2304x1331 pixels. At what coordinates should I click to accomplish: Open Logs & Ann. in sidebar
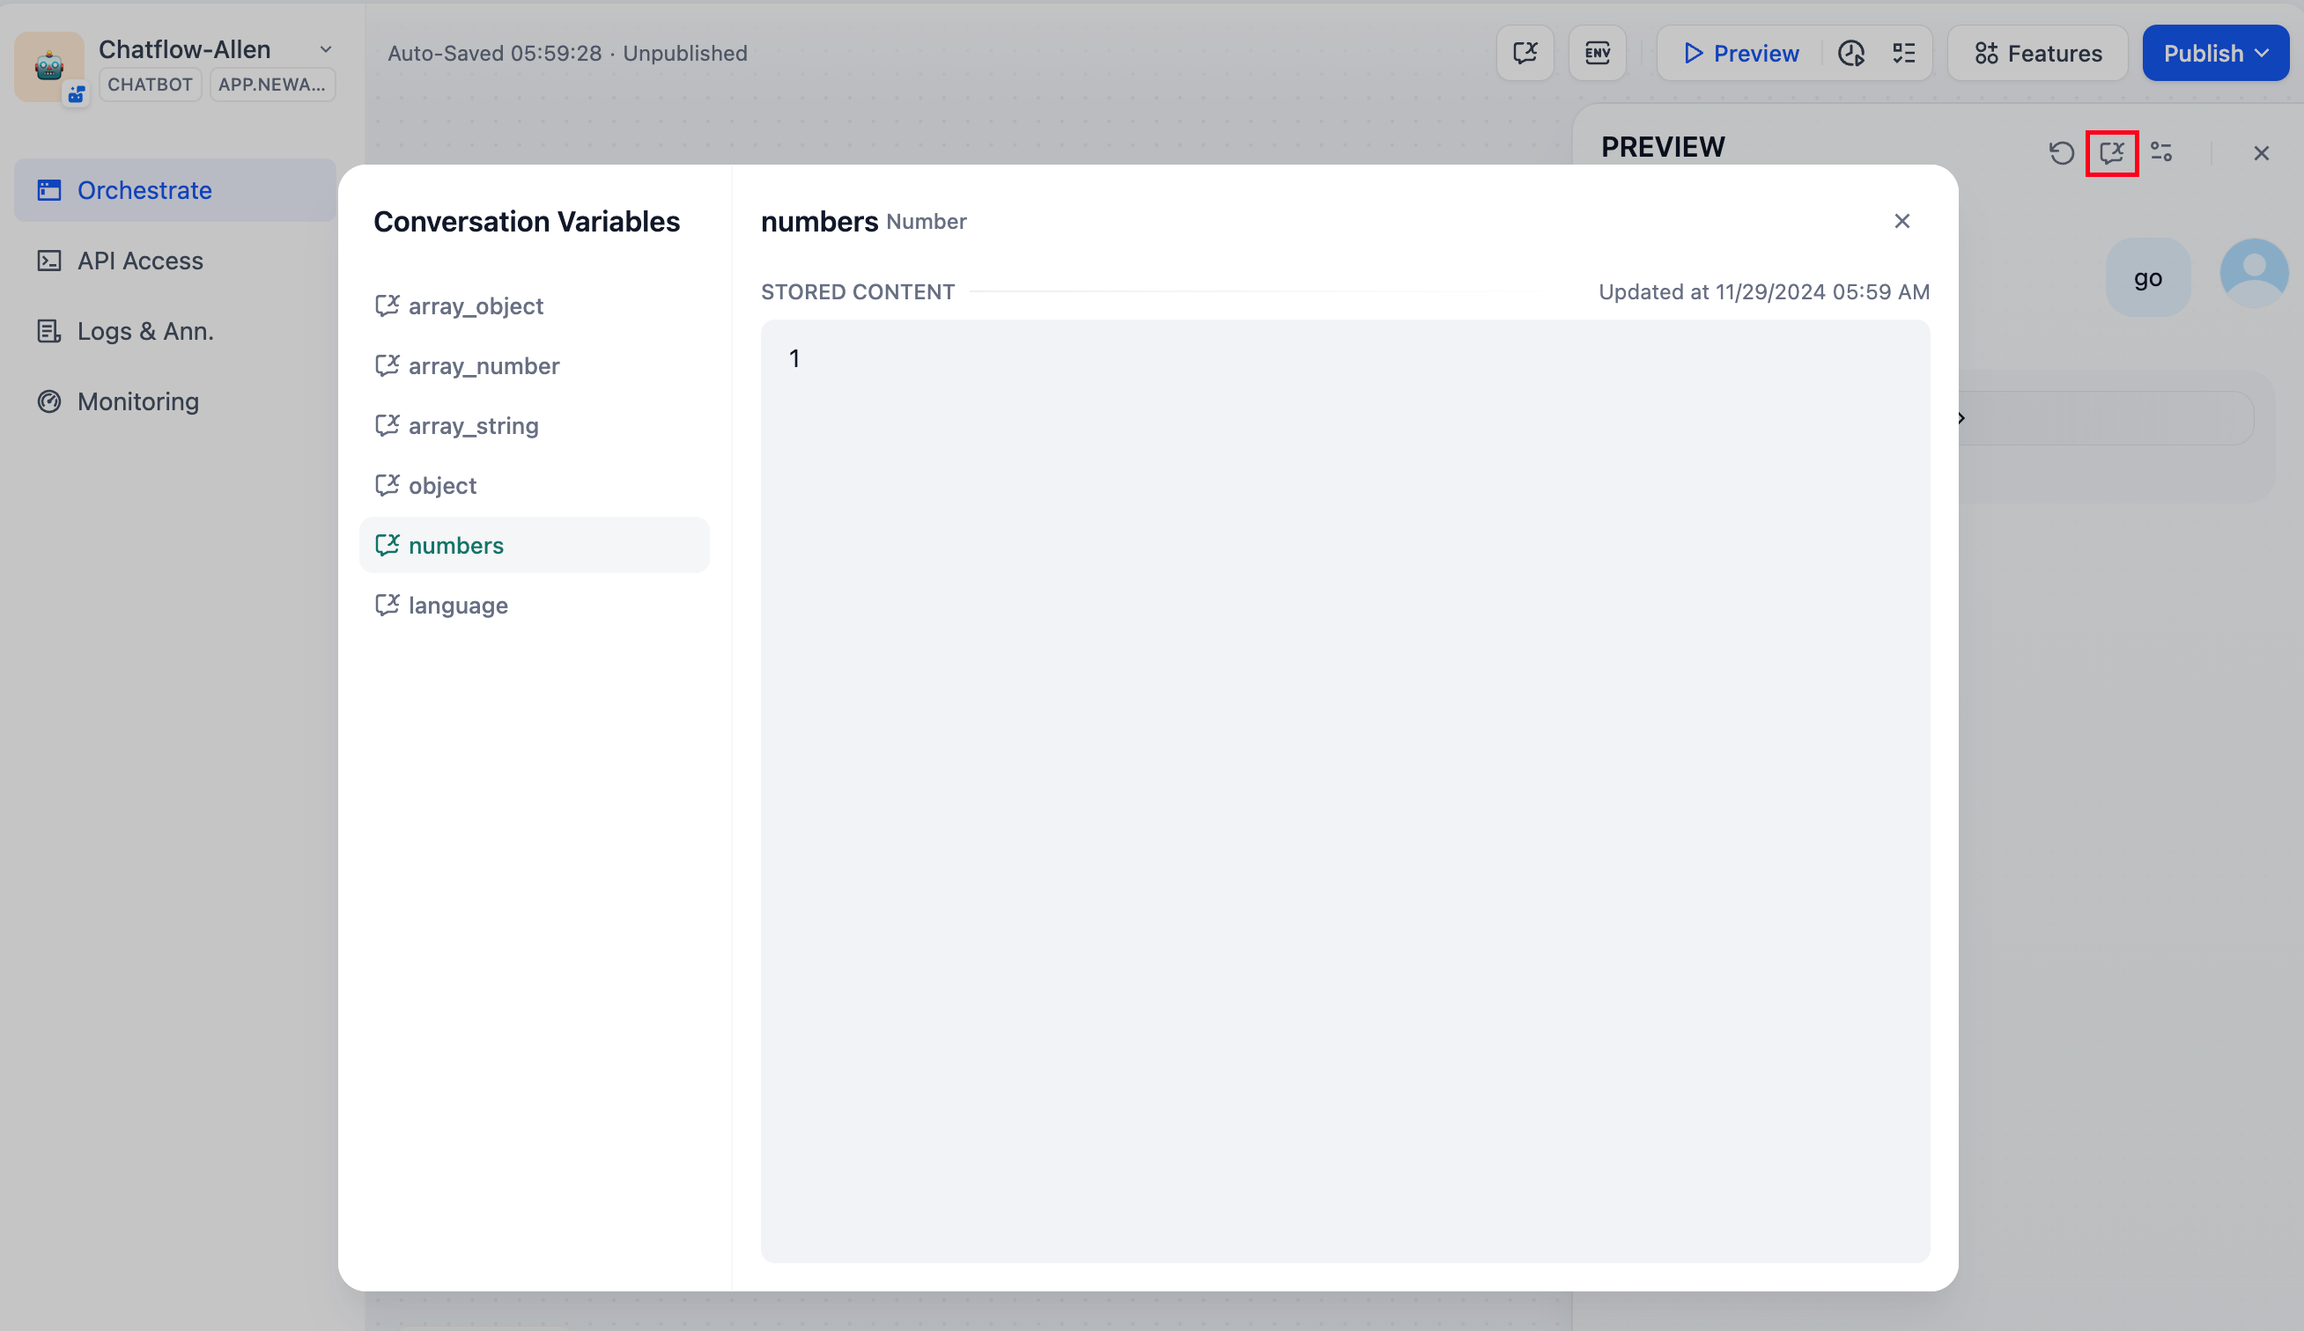(144, 330)
